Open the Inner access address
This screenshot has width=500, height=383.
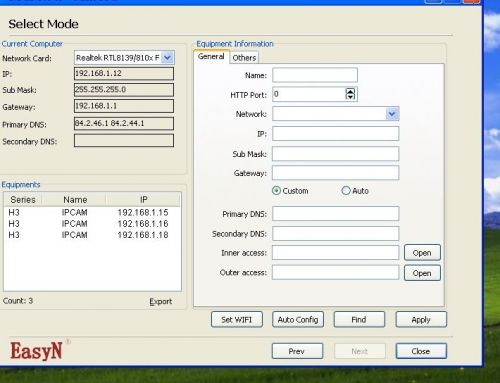pyautogui.click(x=422, y=253)
